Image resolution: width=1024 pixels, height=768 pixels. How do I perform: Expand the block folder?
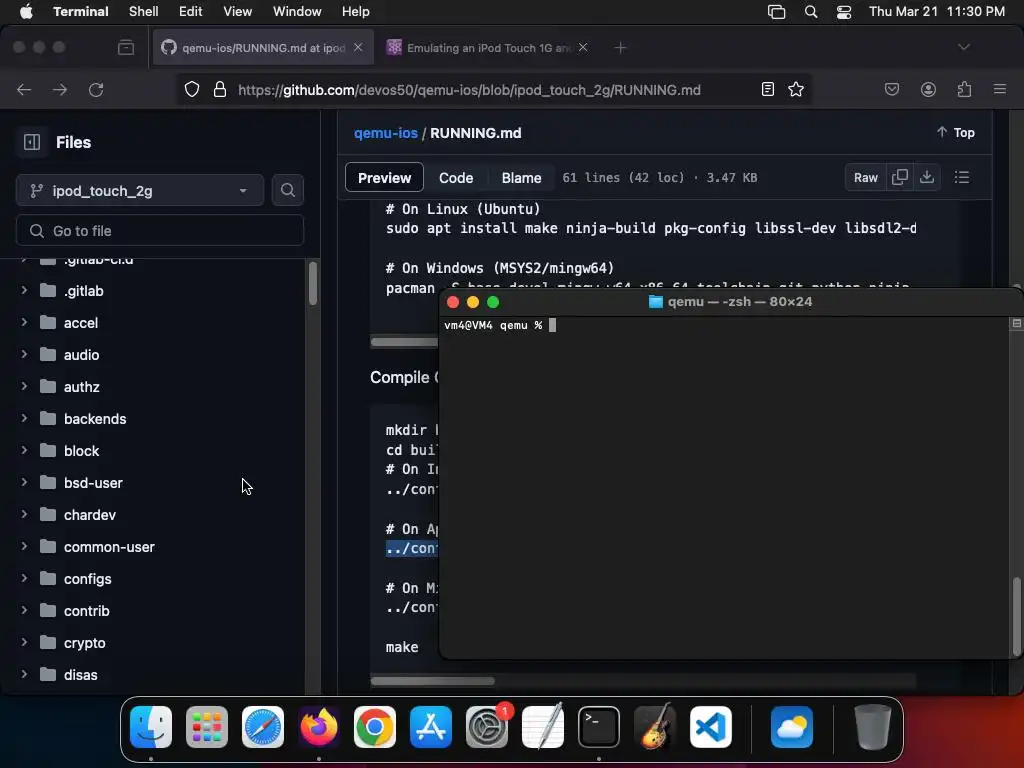24,450
